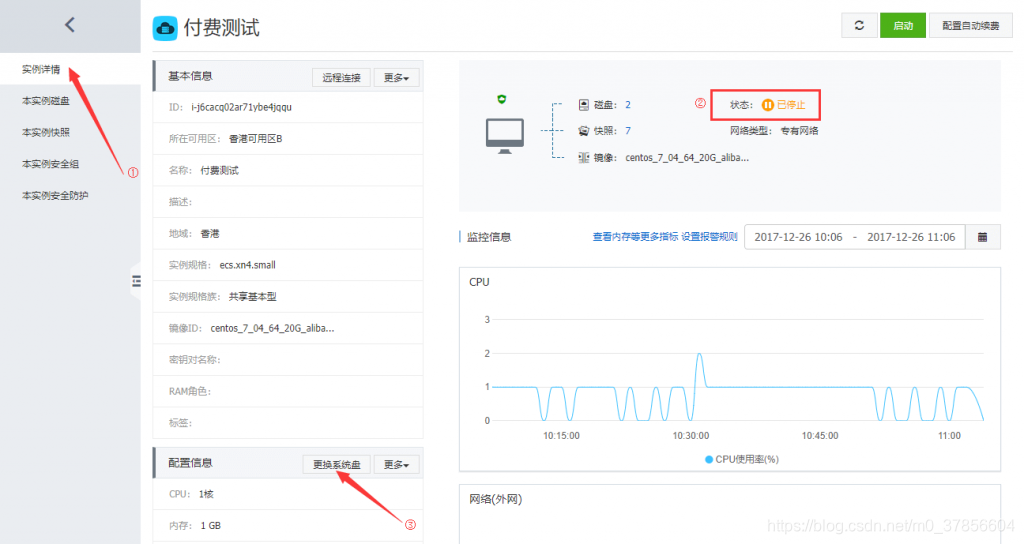Click instance ID i-j6cacq02ar71ybe4jqqu
The width and height of the screenshot is (1024, 544).
242,107
